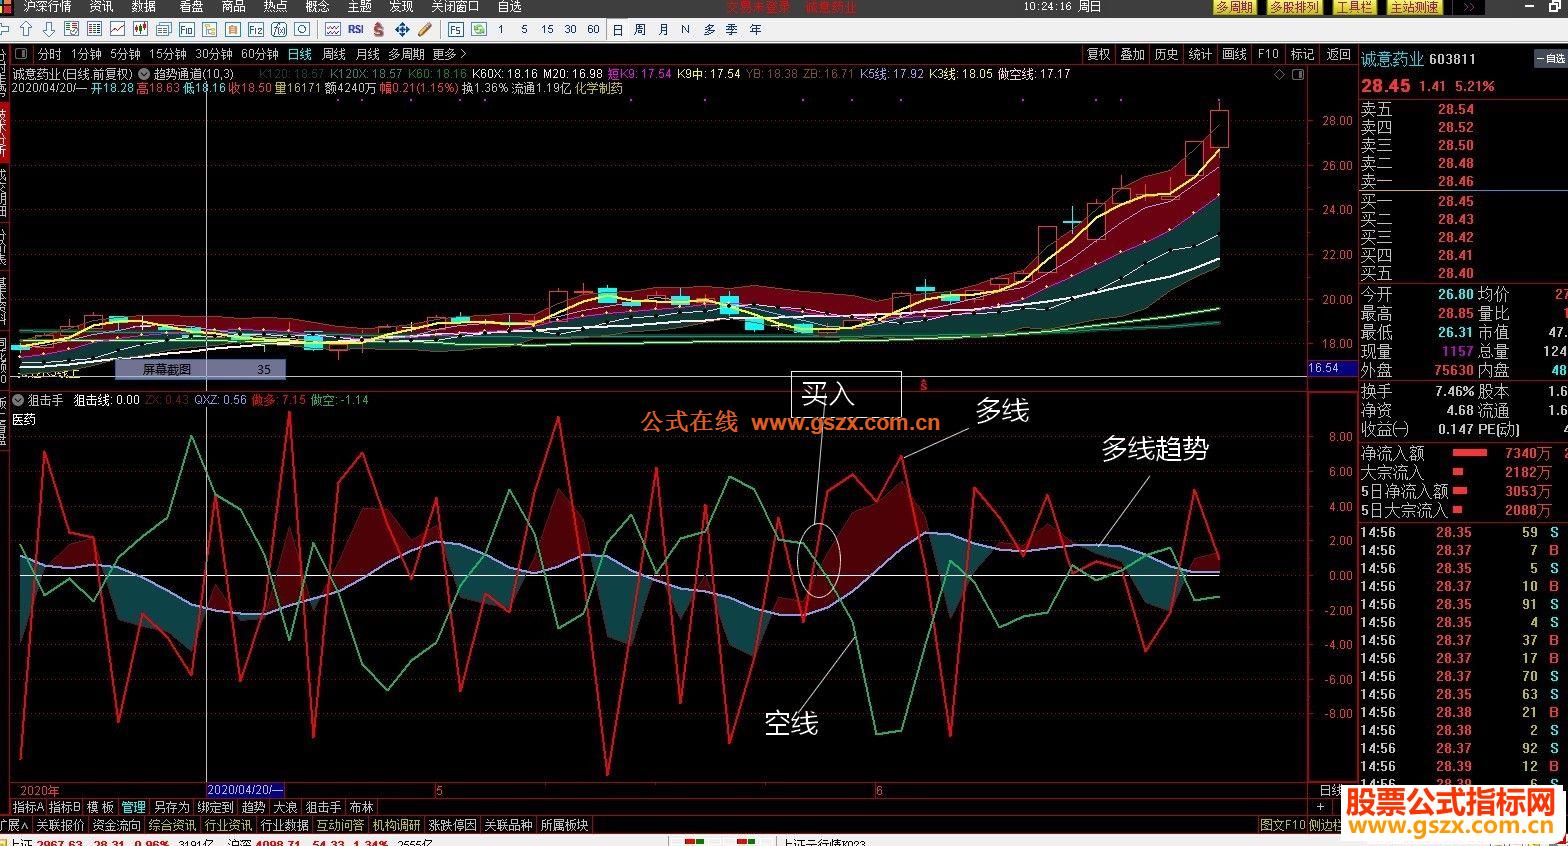Switch to 季 quarterly period button
This screenshot has width=1568, height=846.
click(x=732, y=30)
